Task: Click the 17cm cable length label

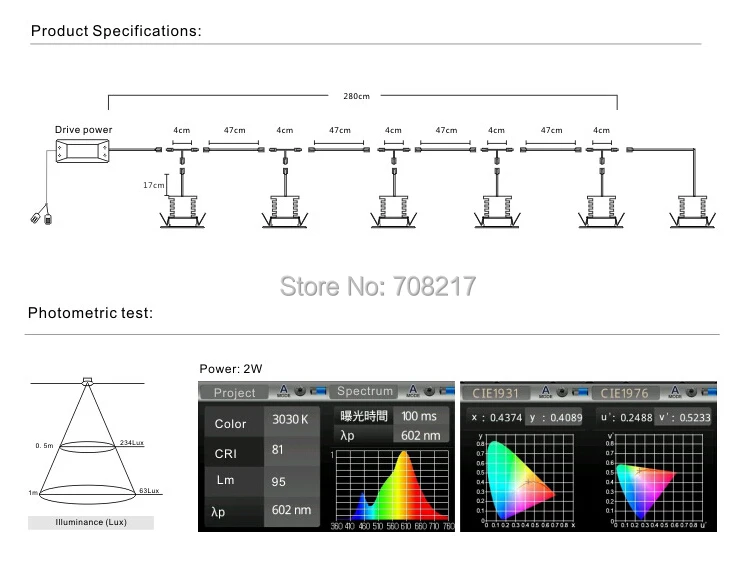Action: click(x=153, y=185)
